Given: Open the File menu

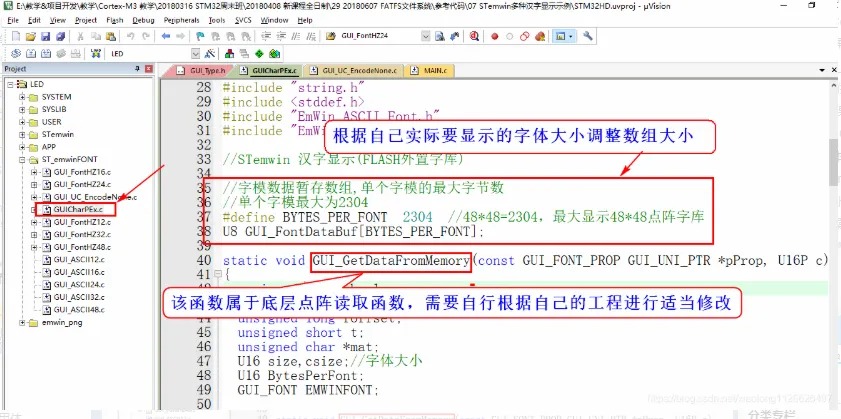Looking at the screenshot, I should (x=13, y=20).
